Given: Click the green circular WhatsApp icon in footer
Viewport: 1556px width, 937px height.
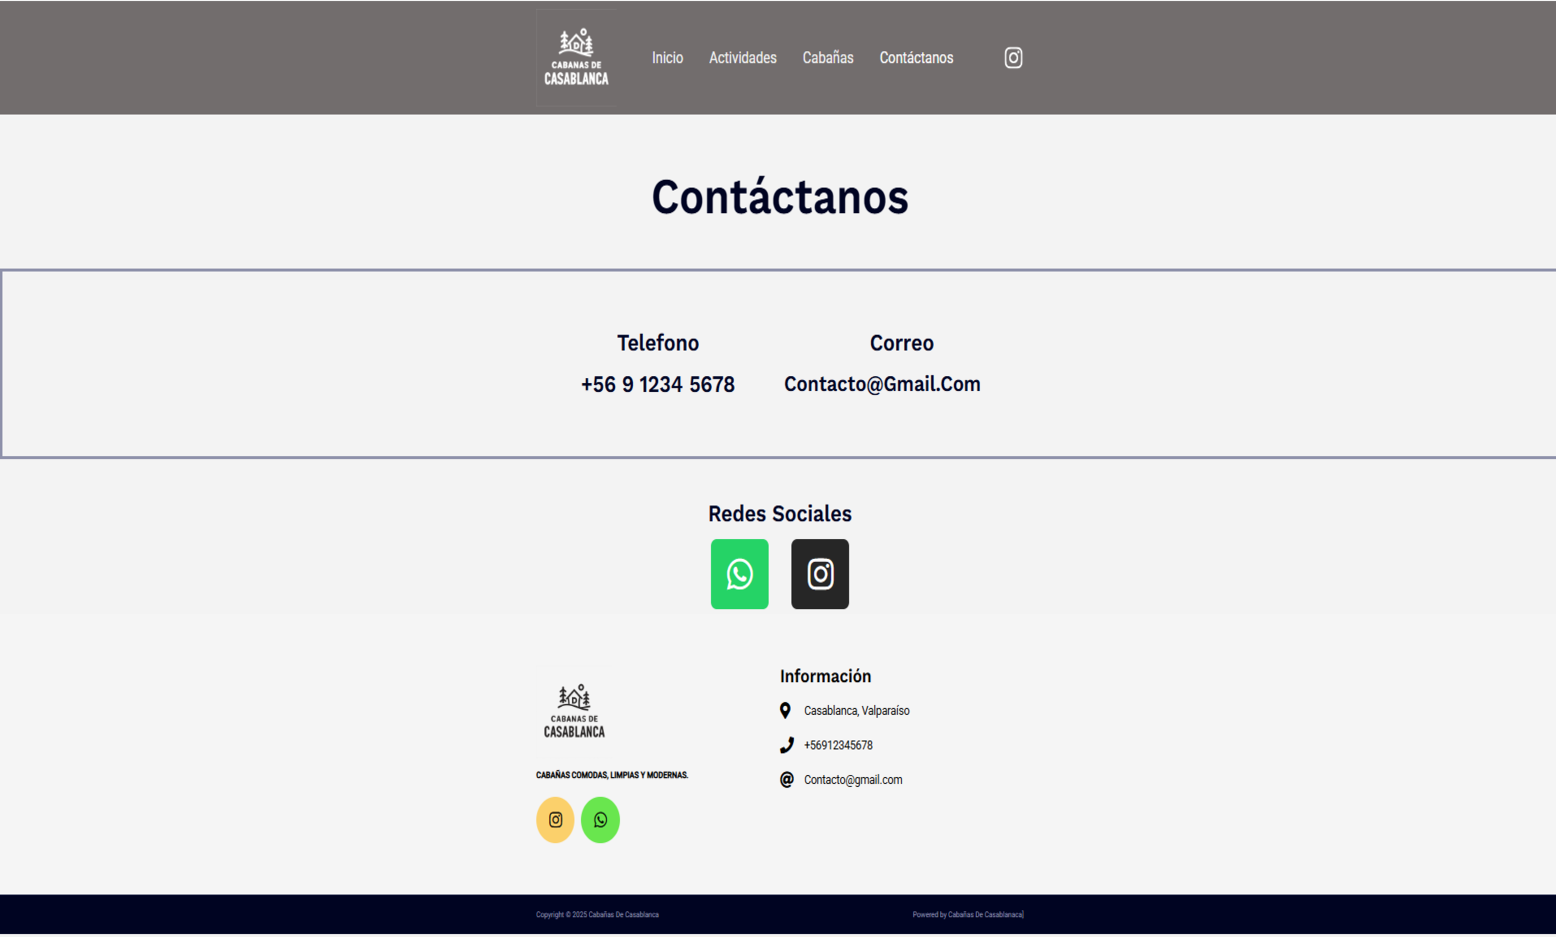Looking at the screenshot, I should [x=600, y=820].
